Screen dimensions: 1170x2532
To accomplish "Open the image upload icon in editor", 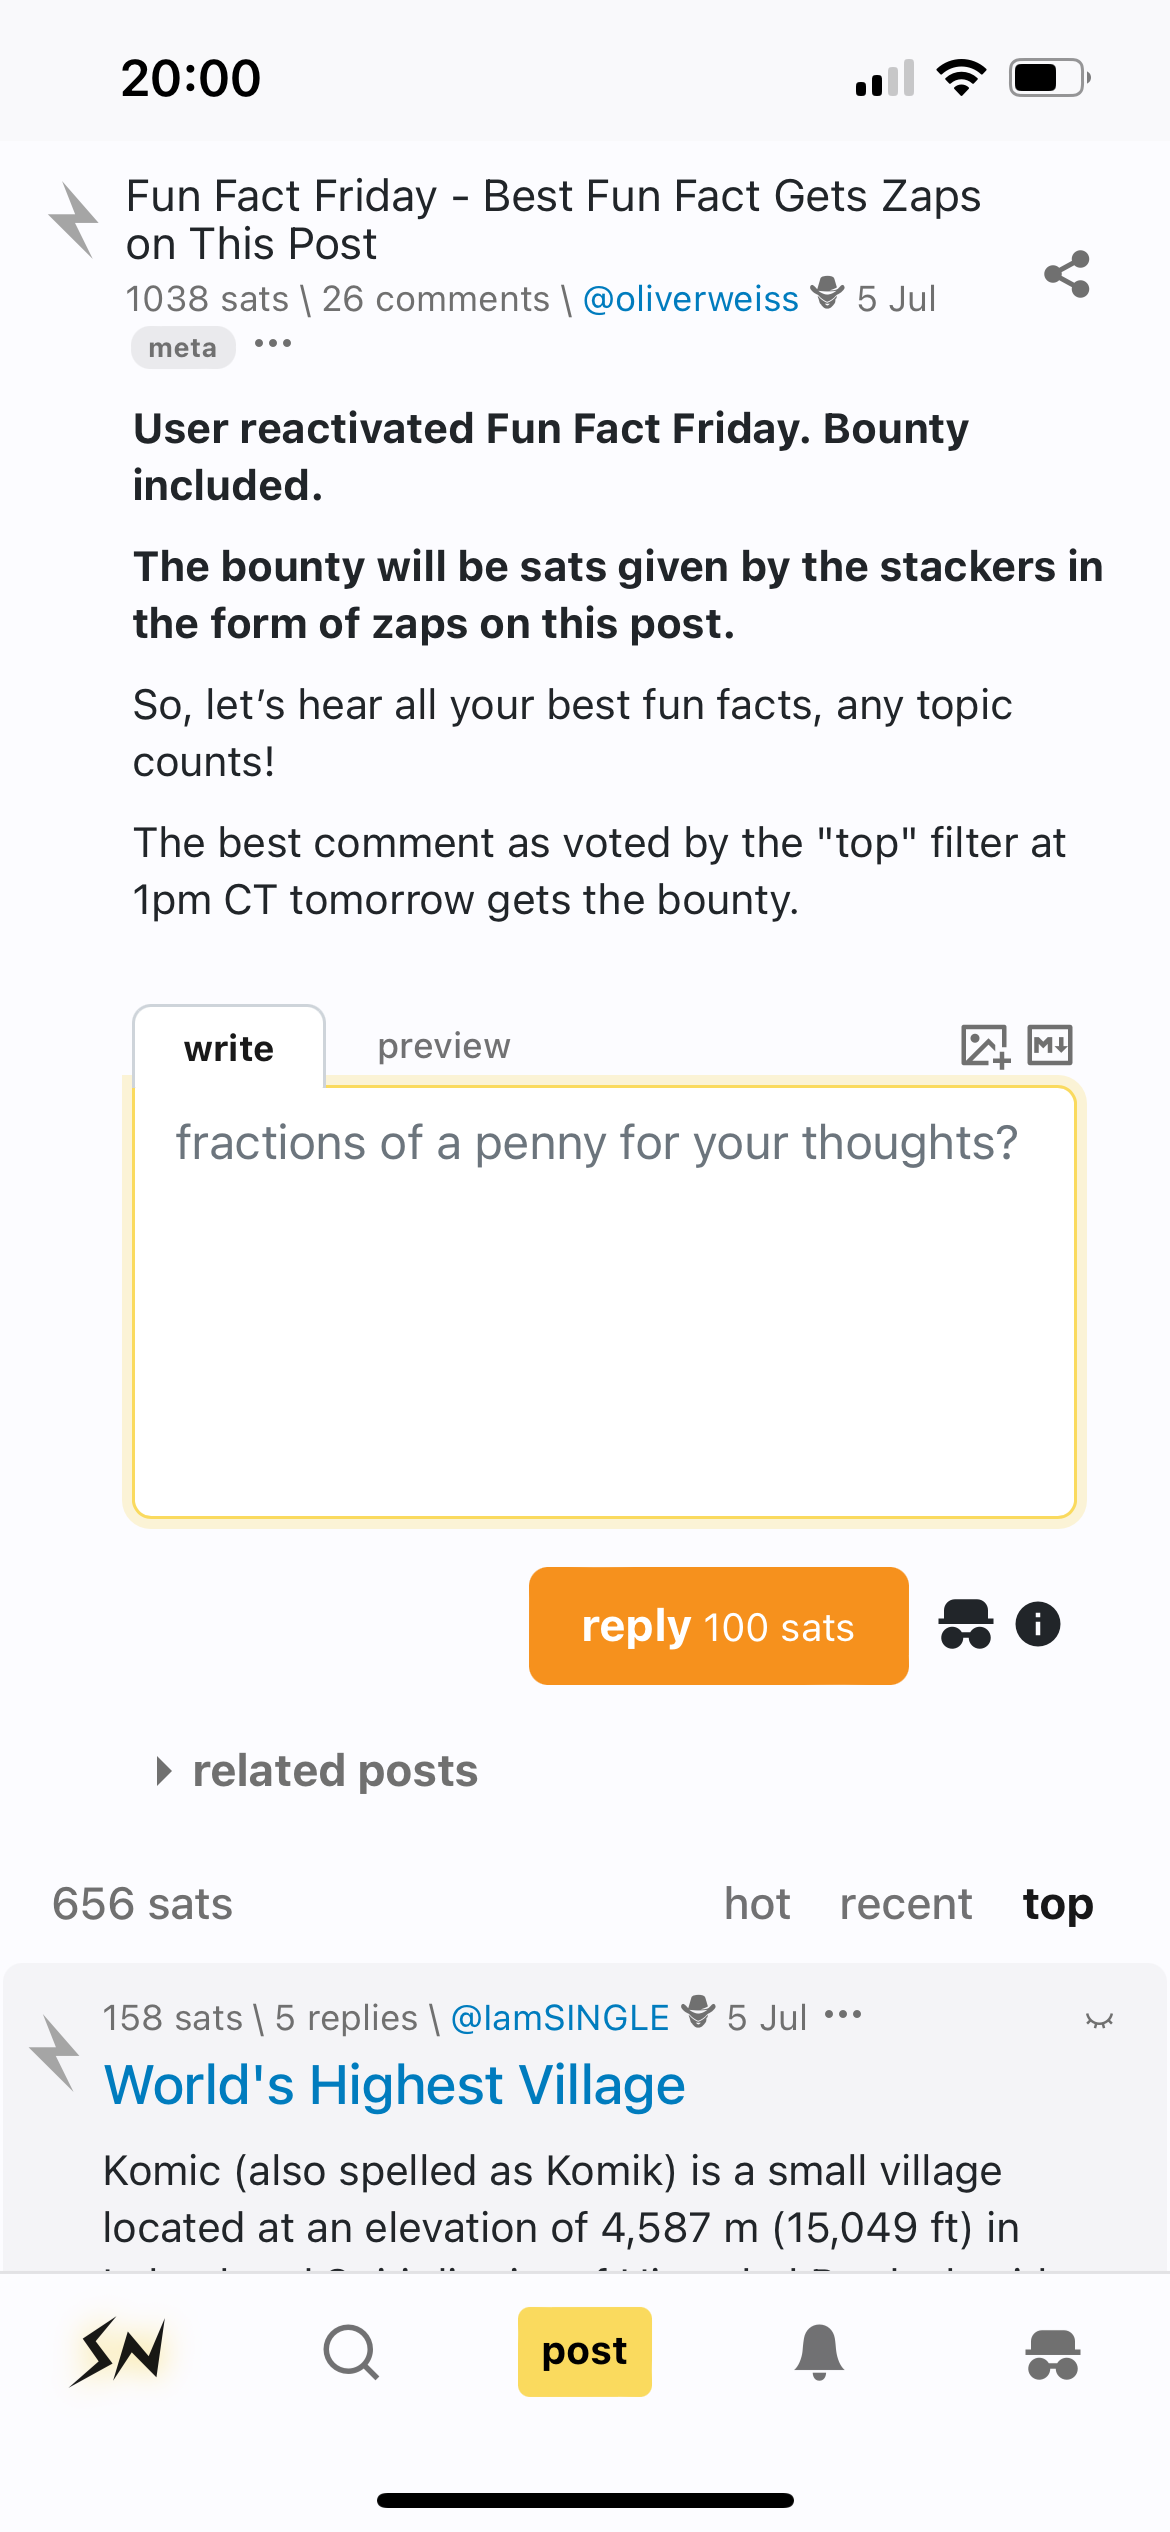I will [984, 1046].
